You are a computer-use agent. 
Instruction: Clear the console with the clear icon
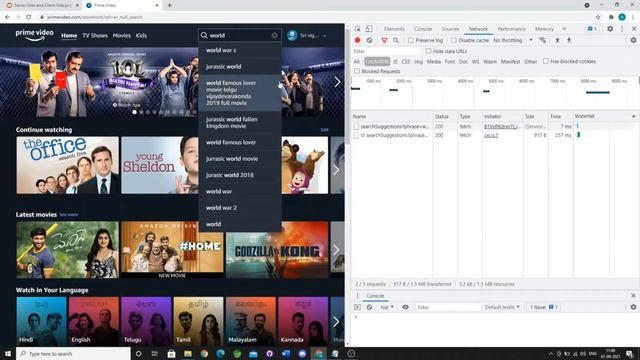click(369, 307)
